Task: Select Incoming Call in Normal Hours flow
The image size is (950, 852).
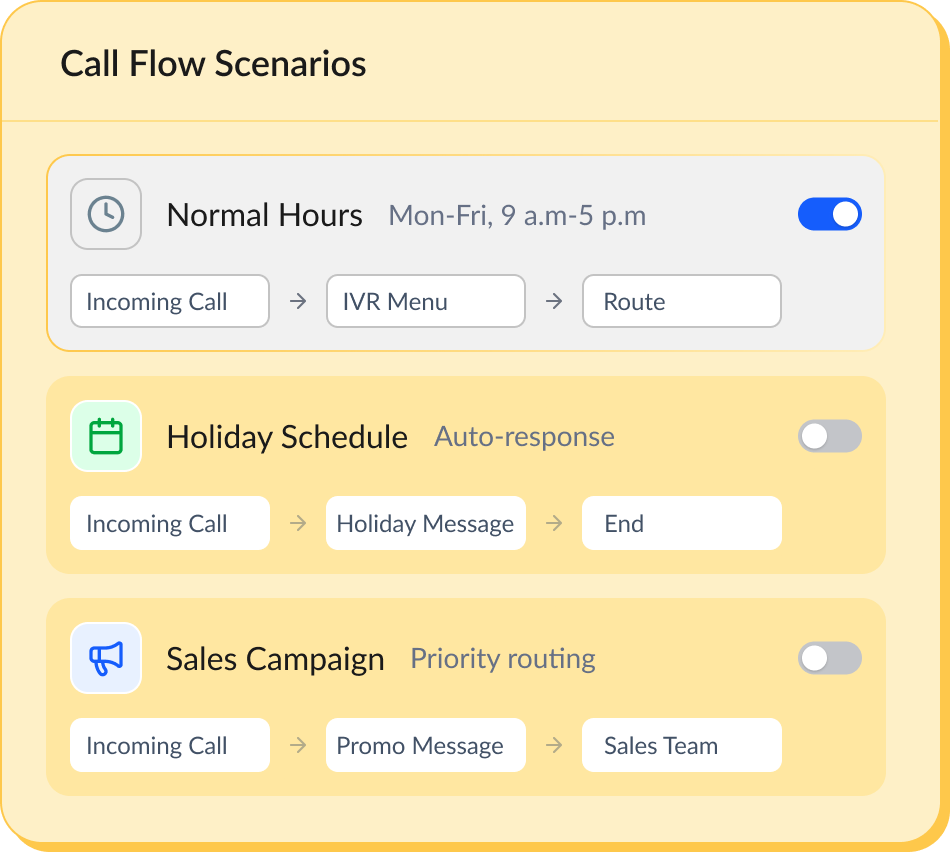Action: (169, 301)
